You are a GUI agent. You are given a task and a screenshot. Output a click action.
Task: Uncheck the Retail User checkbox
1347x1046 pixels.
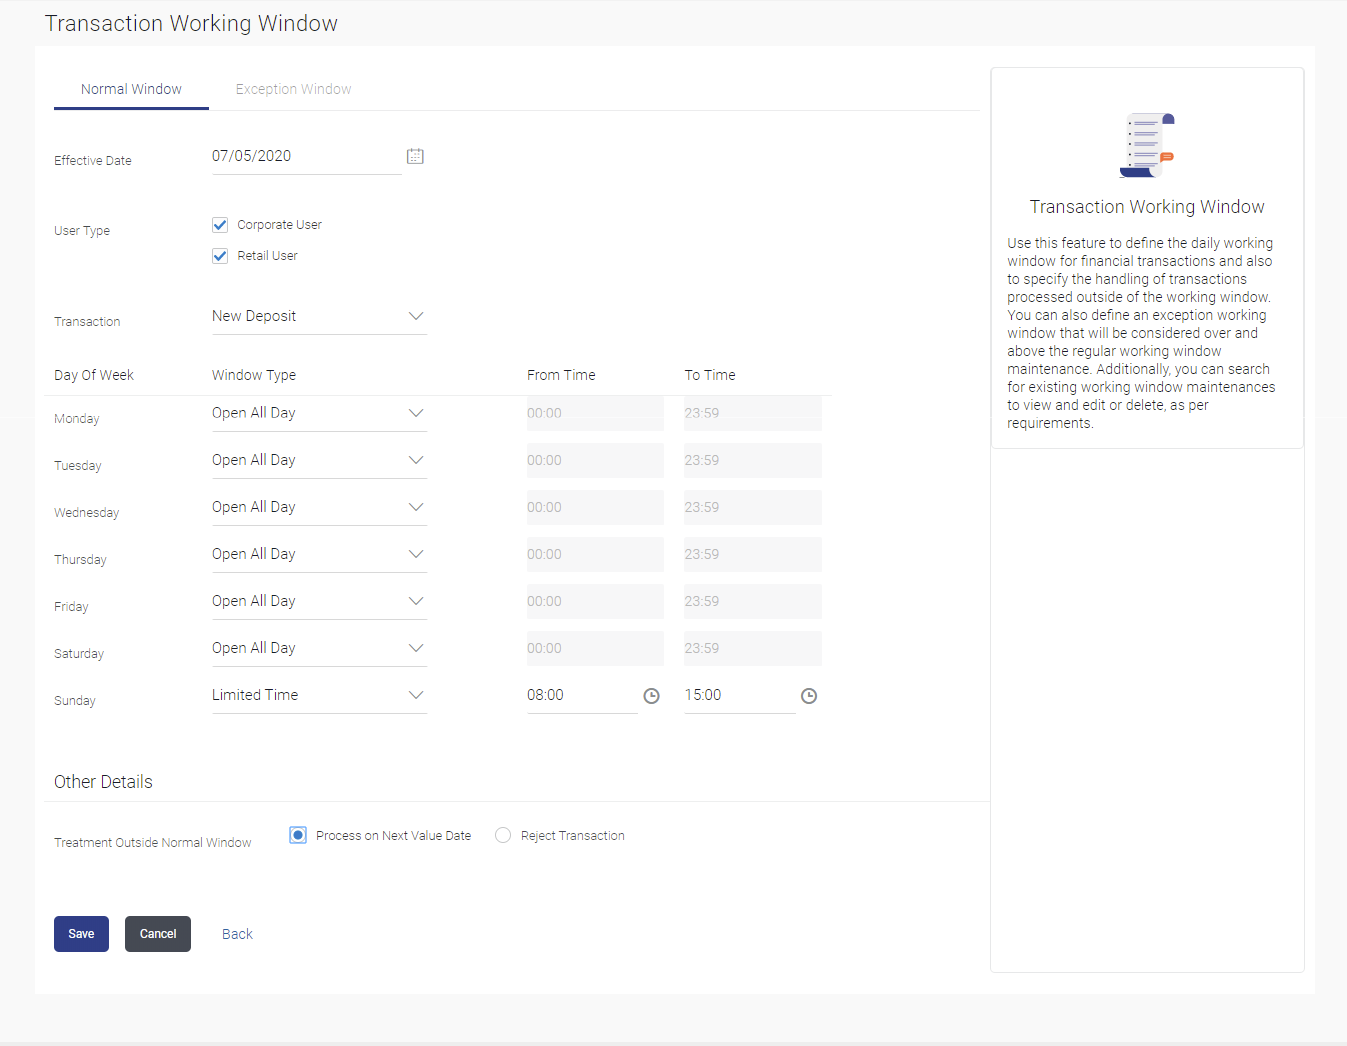tap(220, 256)
